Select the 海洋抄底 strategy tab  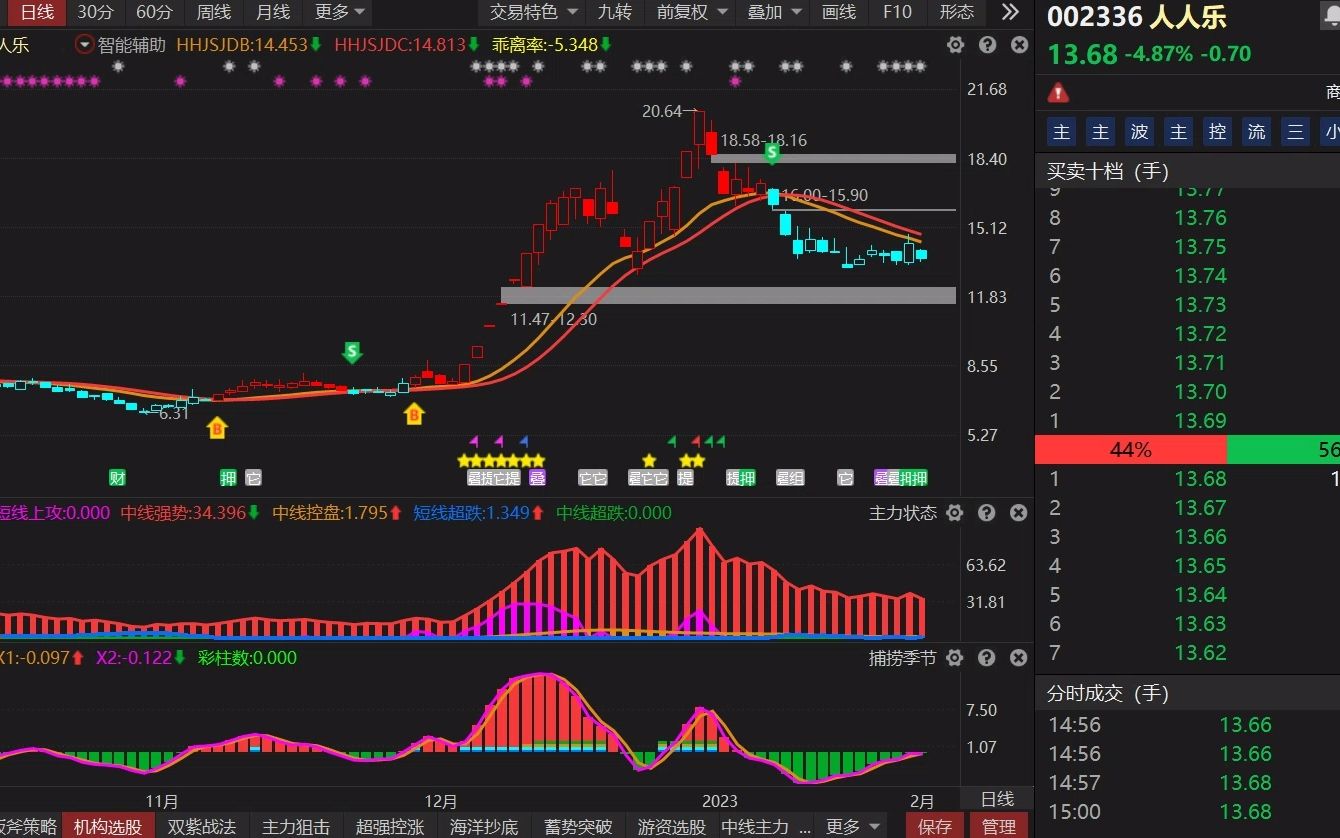[484, 826]
